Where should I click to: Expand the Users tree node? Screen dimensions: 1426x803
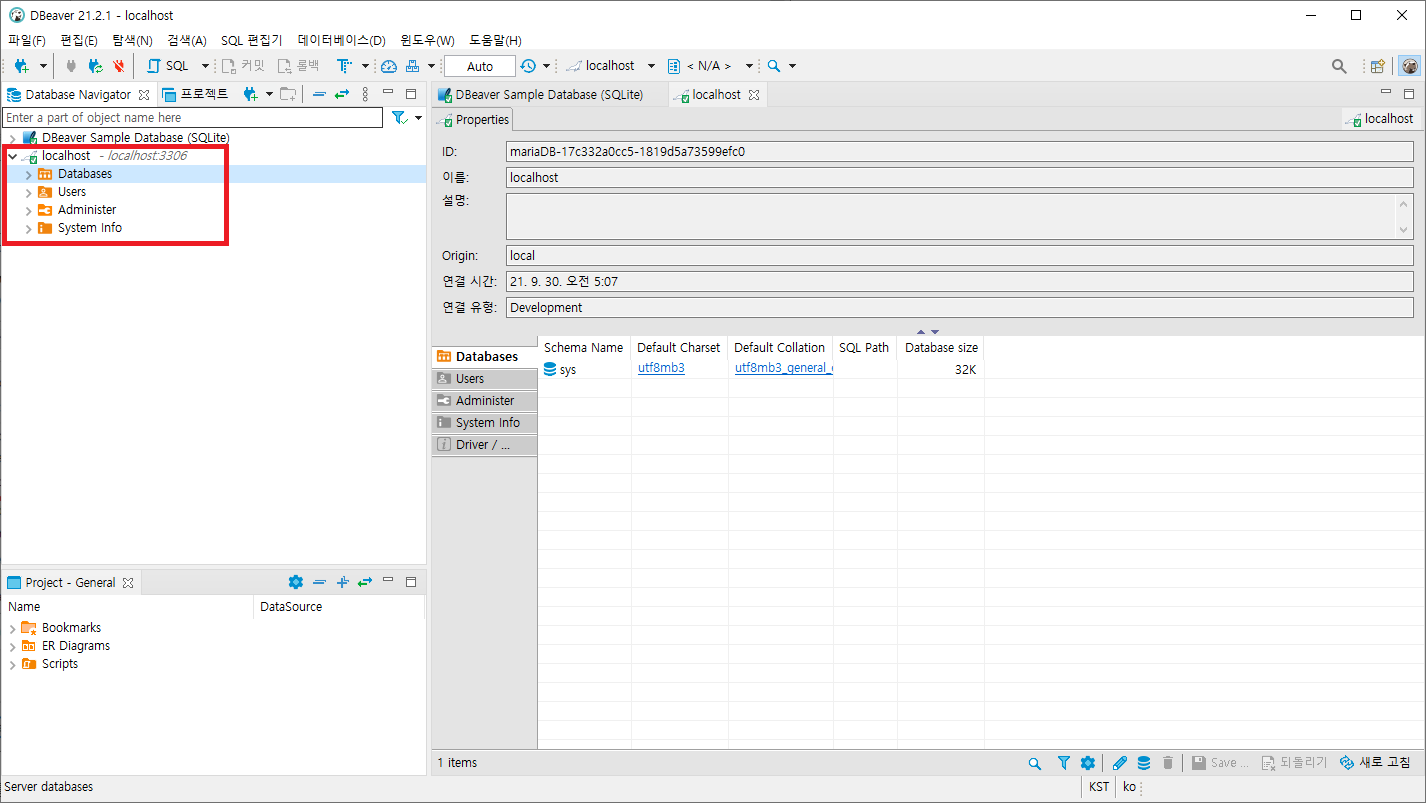[x=28, y=192]
